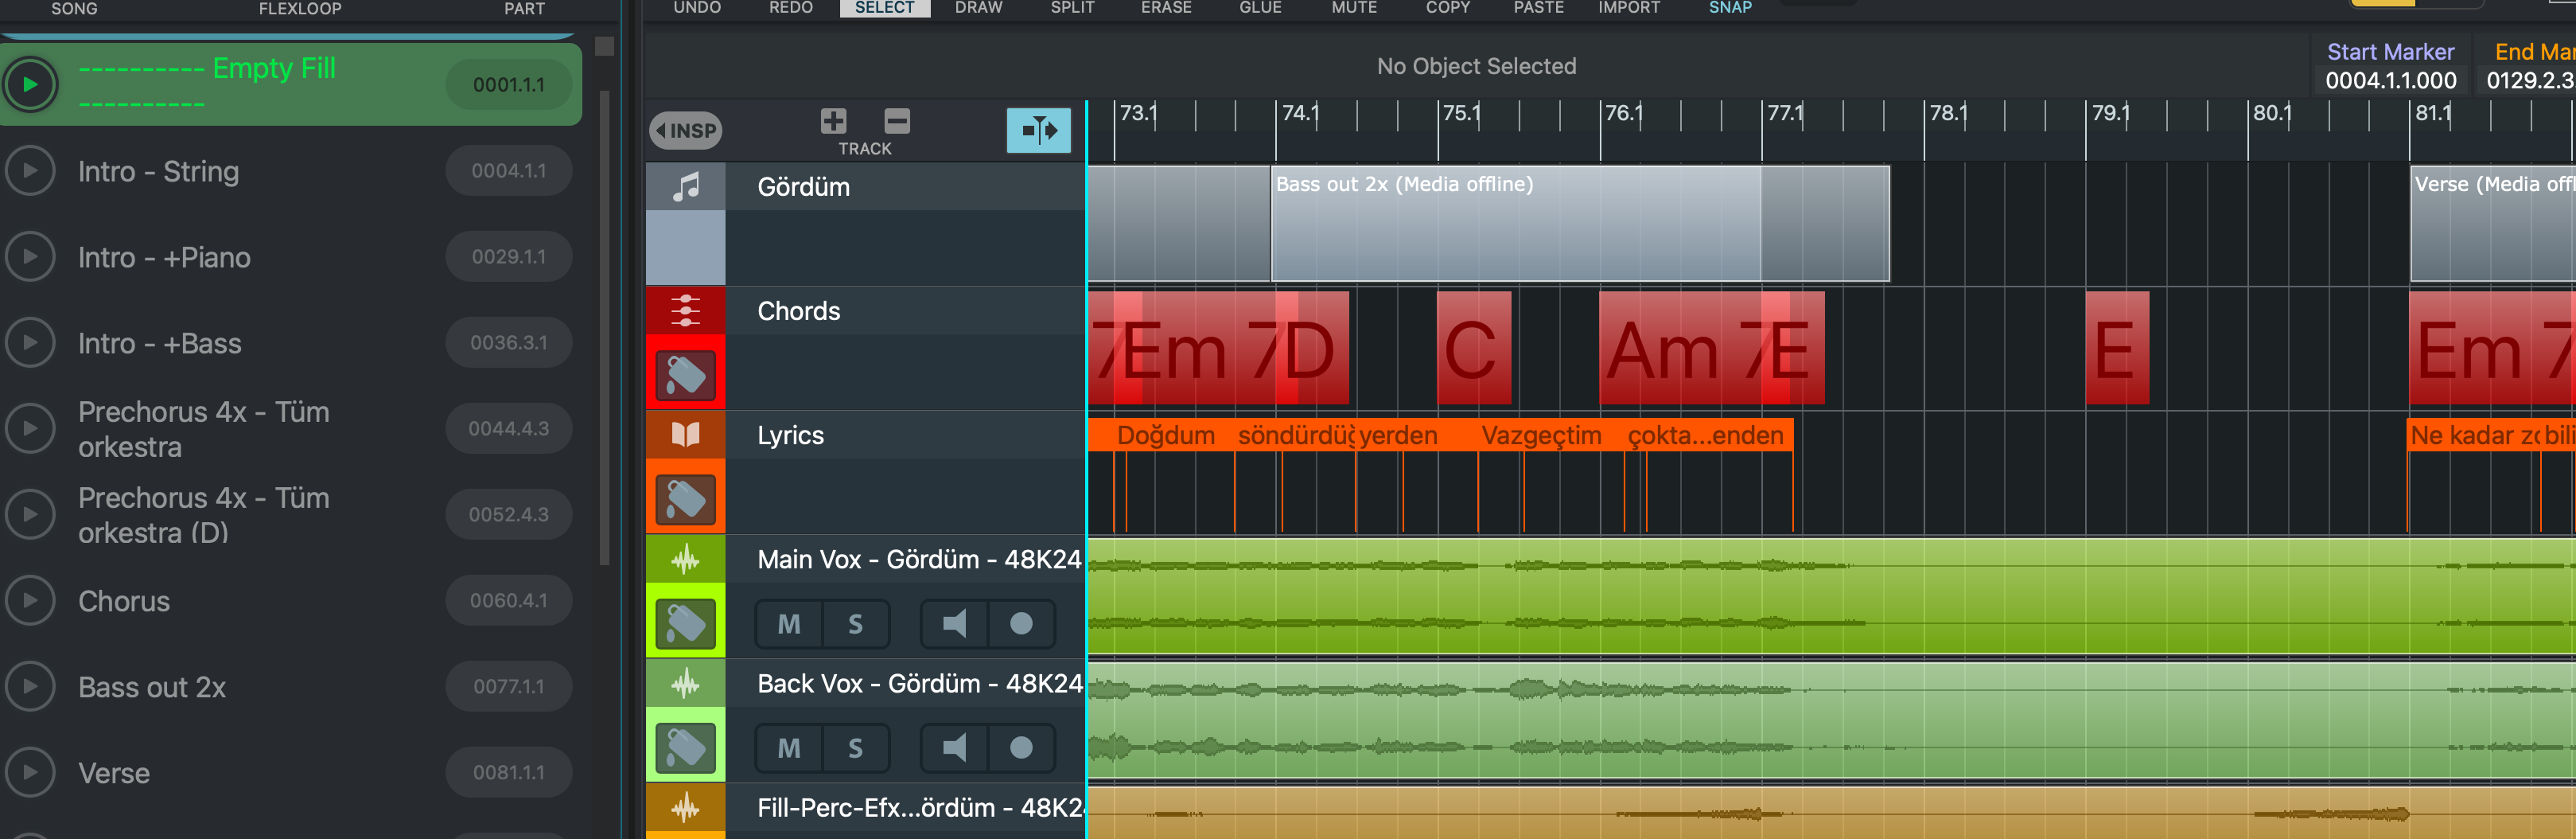This screenshot has width=2576, height=839.
Task: Click the Chords track type icon
Action: coord(685,311)
